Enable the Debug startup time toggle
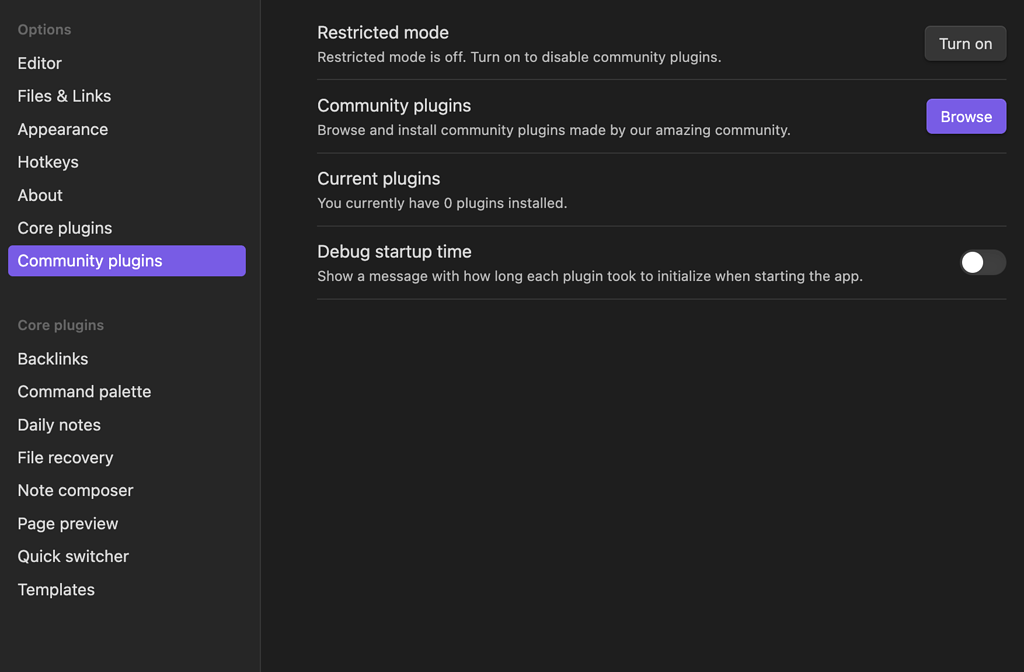1024x672 pixels. (982, 263)
